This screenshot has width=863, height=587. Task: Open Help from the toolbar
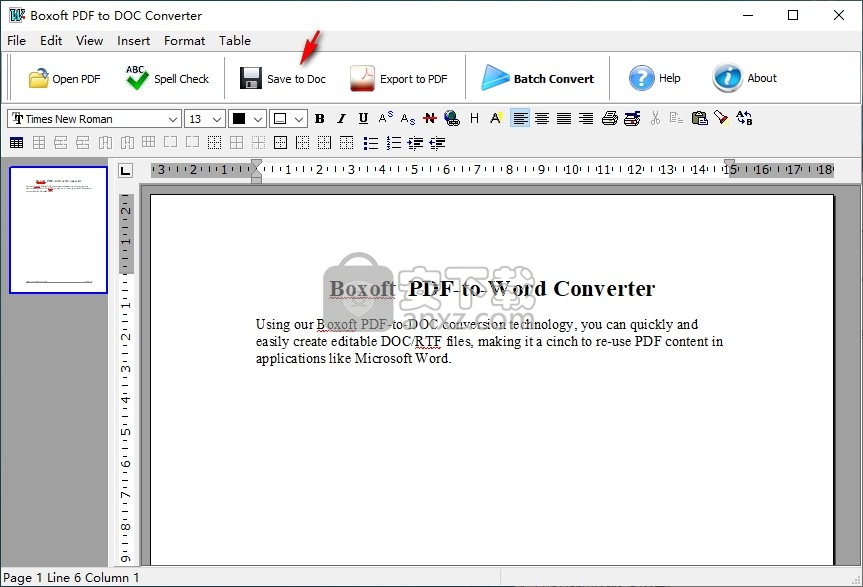click(654, 78)
